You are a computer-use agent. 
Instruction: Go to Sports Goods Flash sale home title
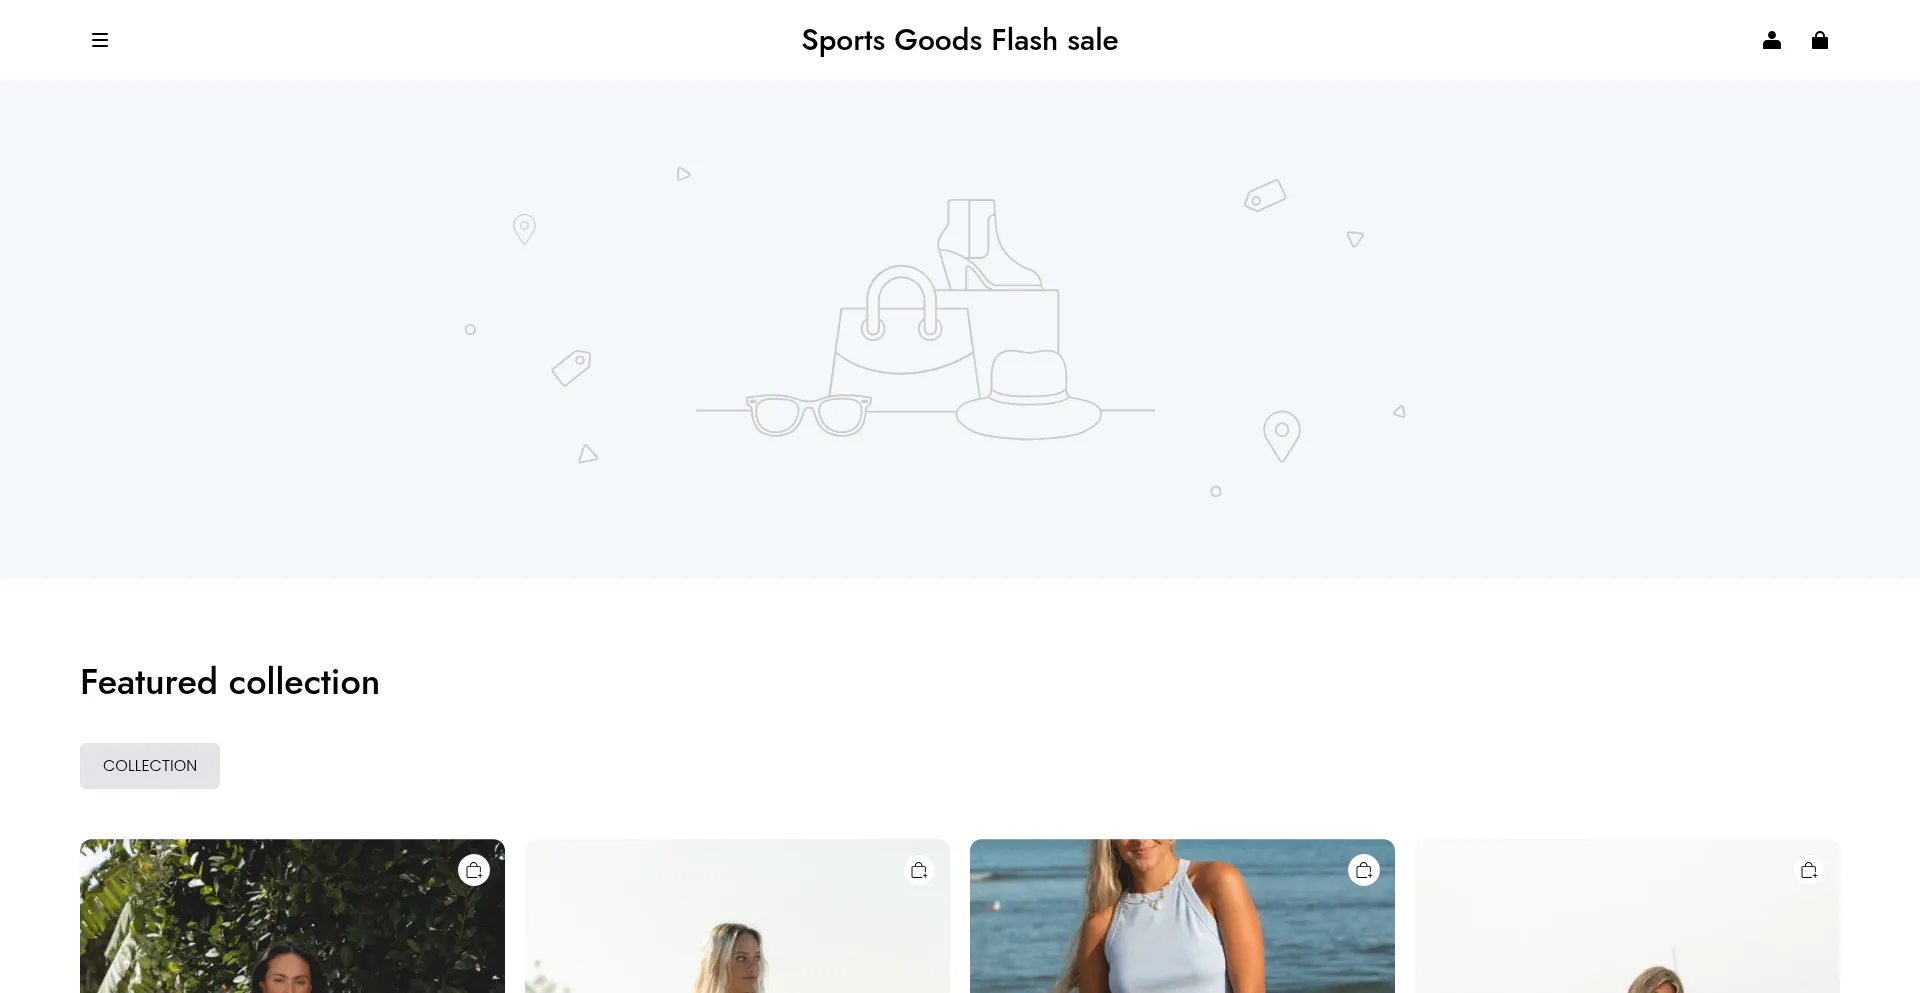960,40
